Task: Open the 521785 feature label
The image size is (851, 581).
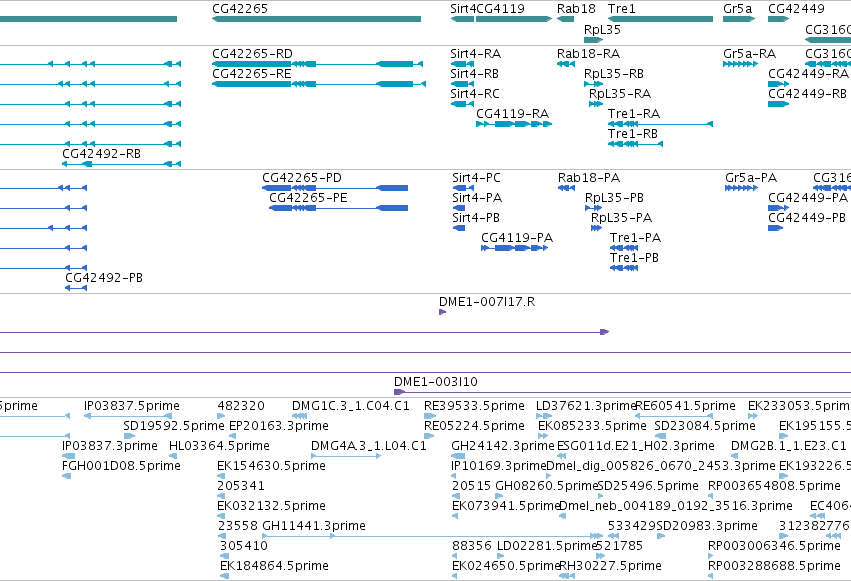Action: click(x=619, y=546)
